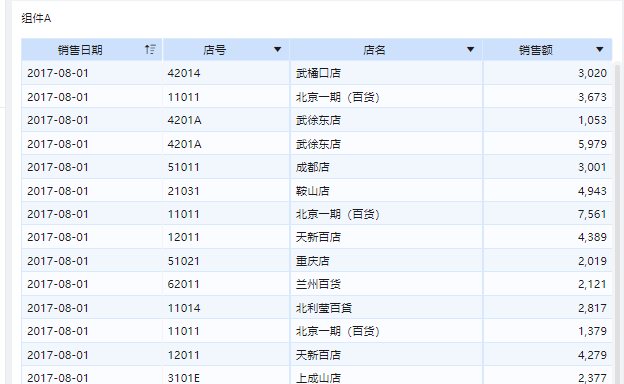Viewport: 624px width, 384px height.
Task: Select sales amount cell 2,817
Action: coord(548,308)
